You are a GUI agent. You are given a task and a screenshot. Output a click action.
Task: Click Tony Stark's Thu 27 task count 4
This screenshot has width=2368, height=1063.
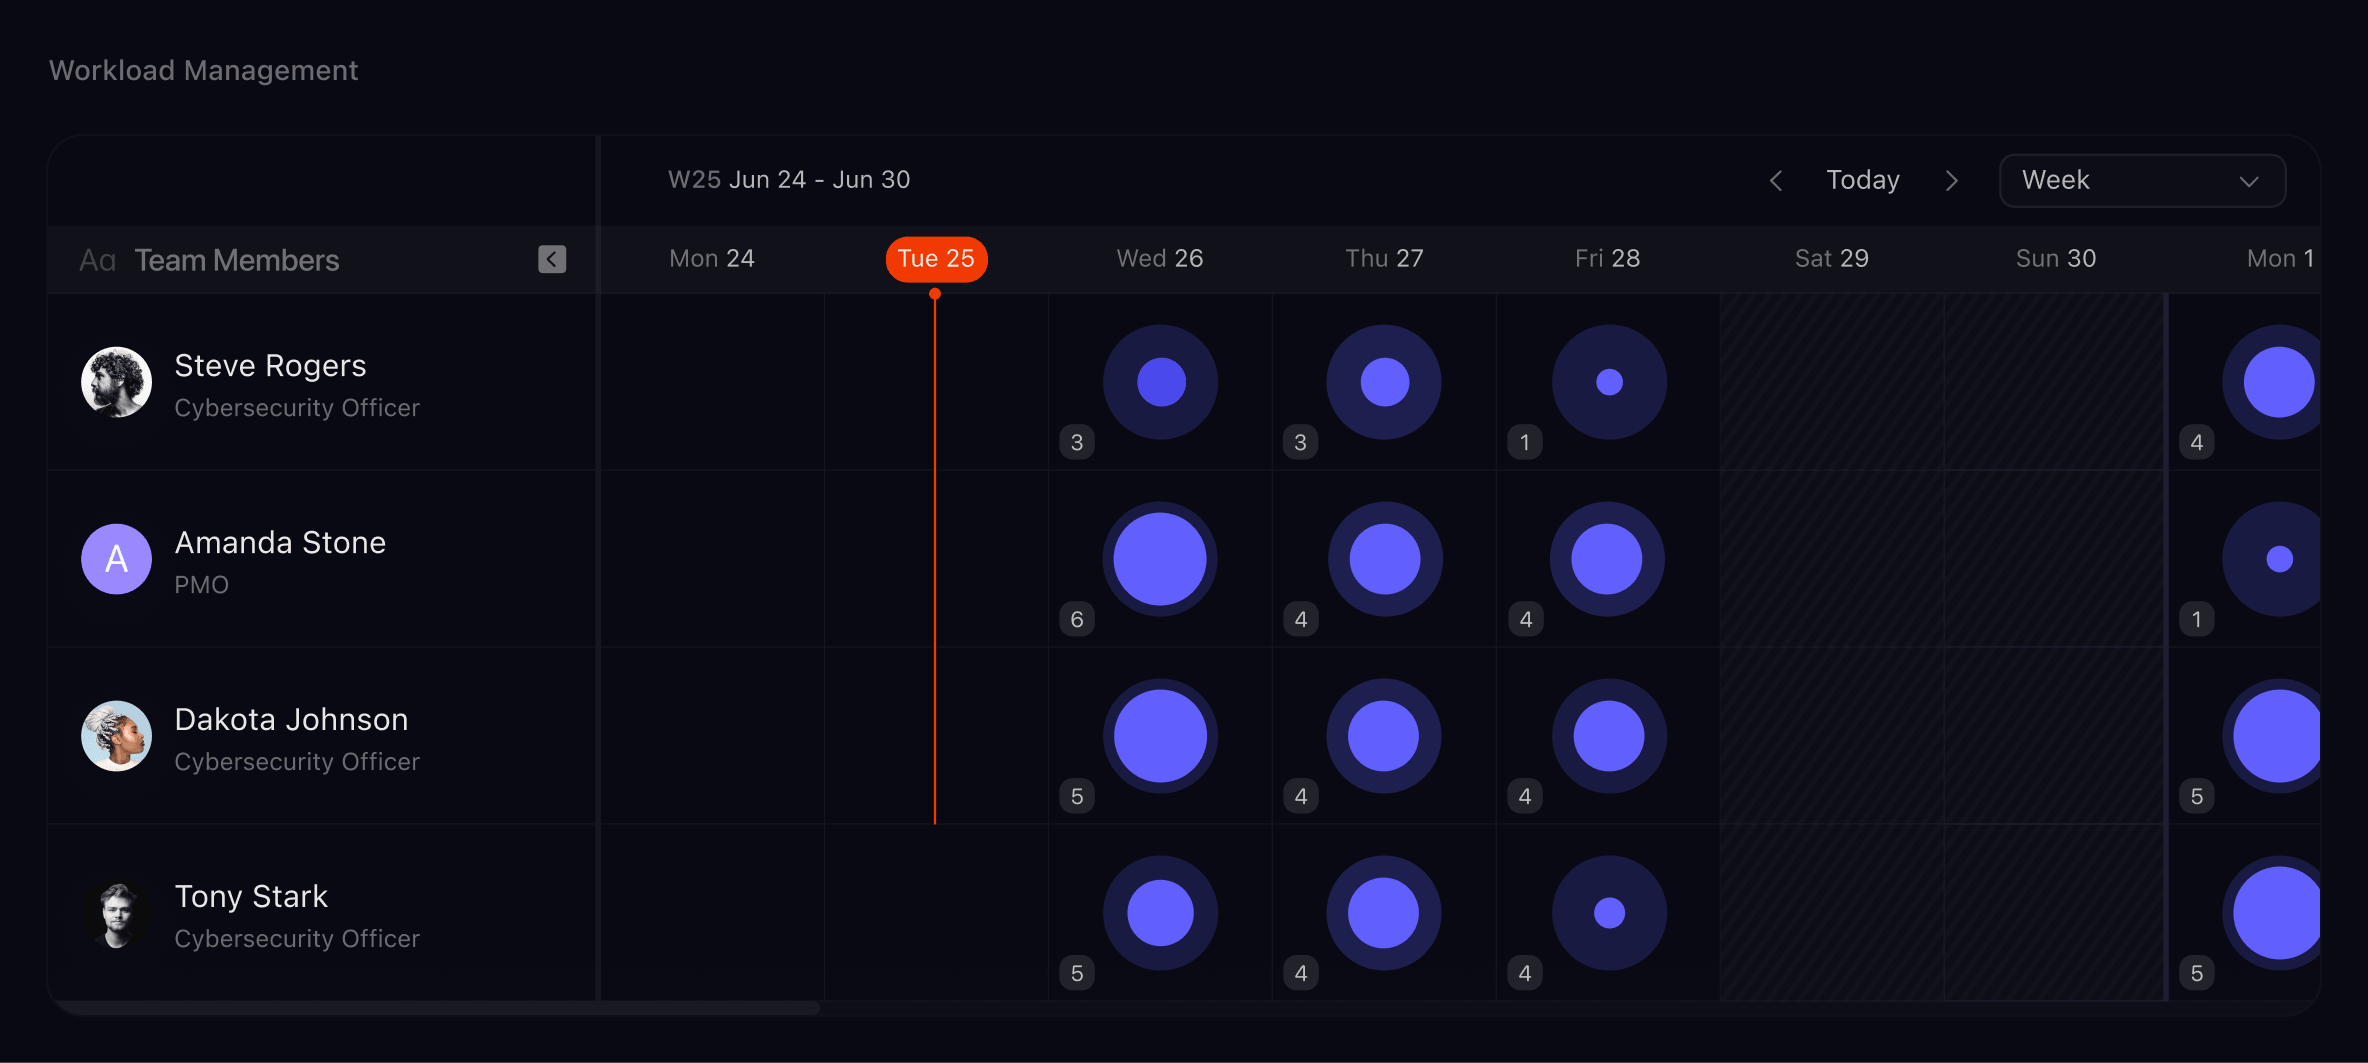click(1301, 973)
